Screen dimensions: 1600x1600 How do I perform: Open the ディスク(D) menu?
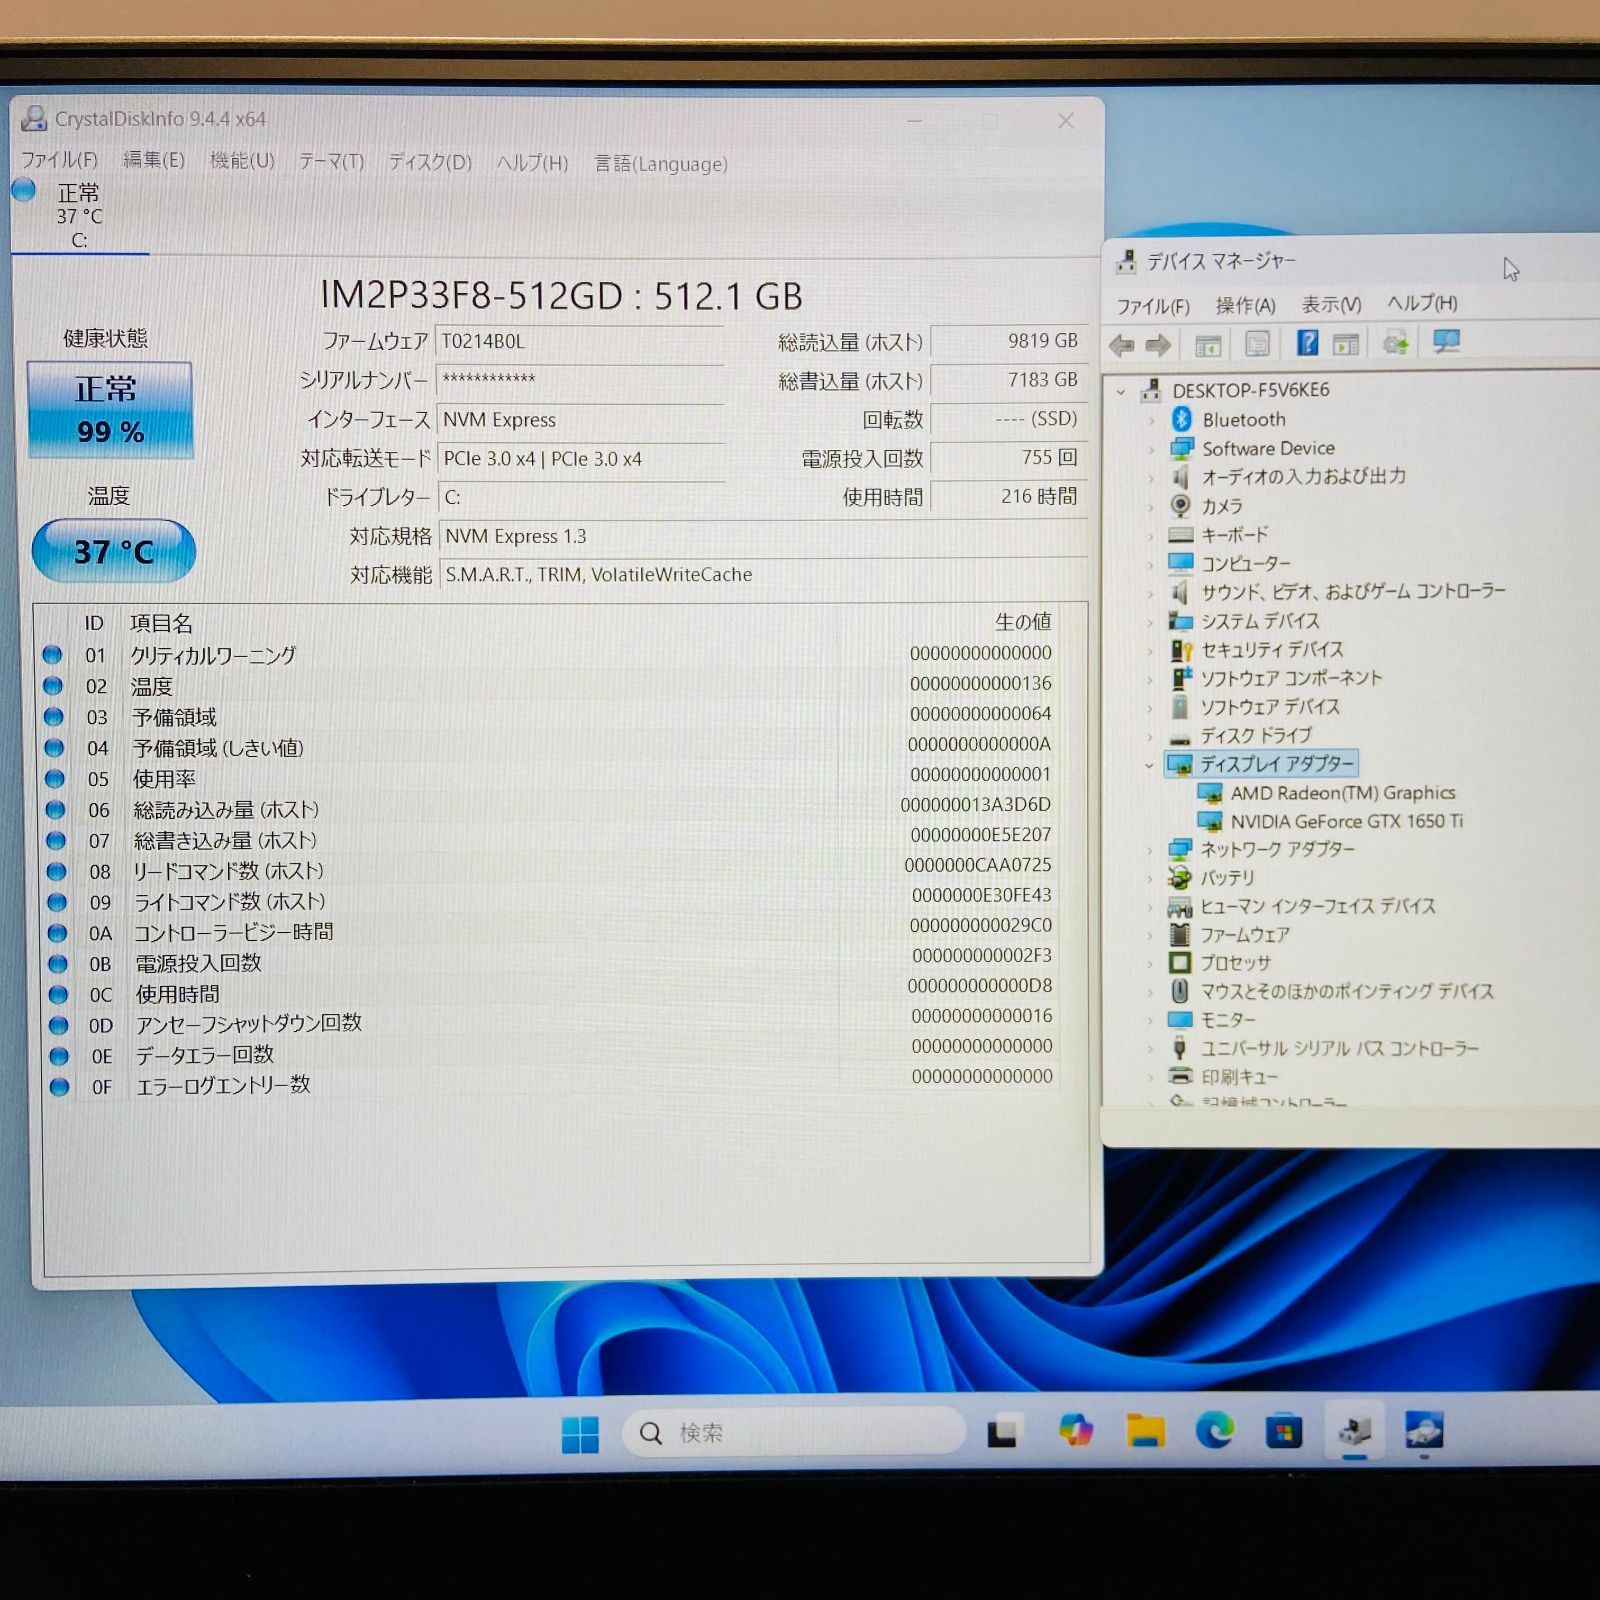click(x=430, y=162)
